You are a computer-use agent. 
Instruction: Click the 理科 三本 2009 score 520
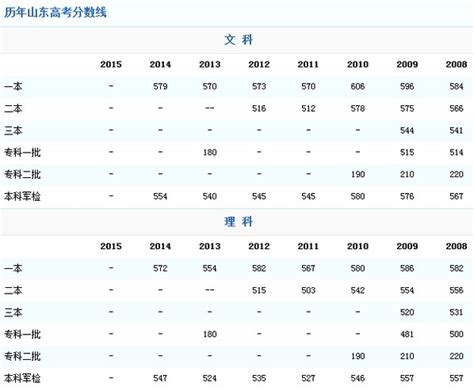click(x=407, y=312)
